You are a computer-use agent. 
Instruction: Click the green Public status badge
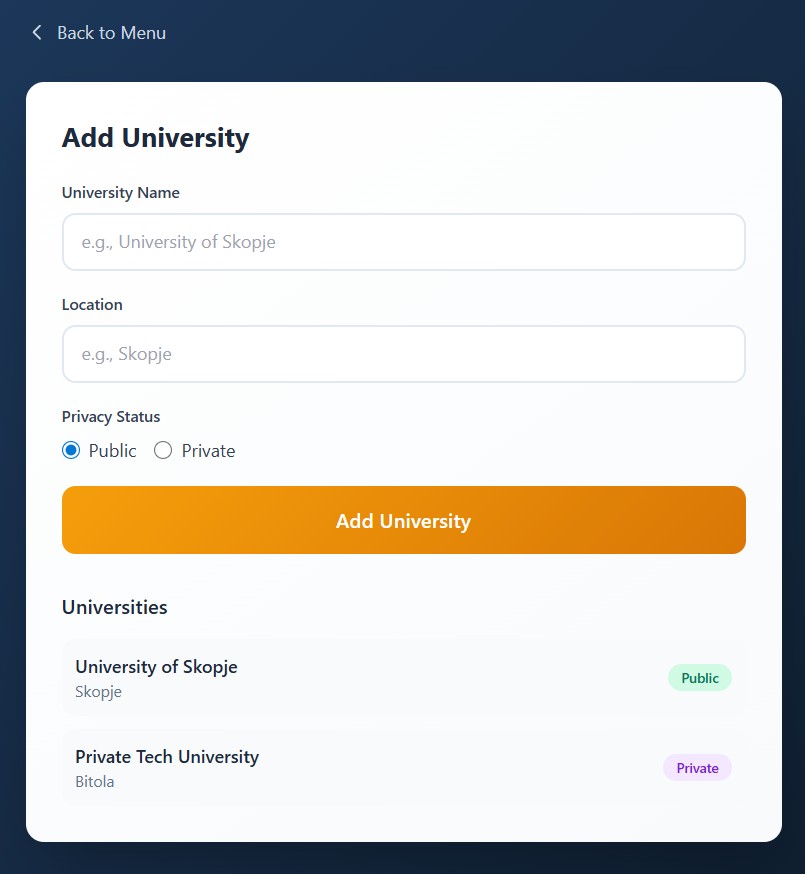(699, 678)
